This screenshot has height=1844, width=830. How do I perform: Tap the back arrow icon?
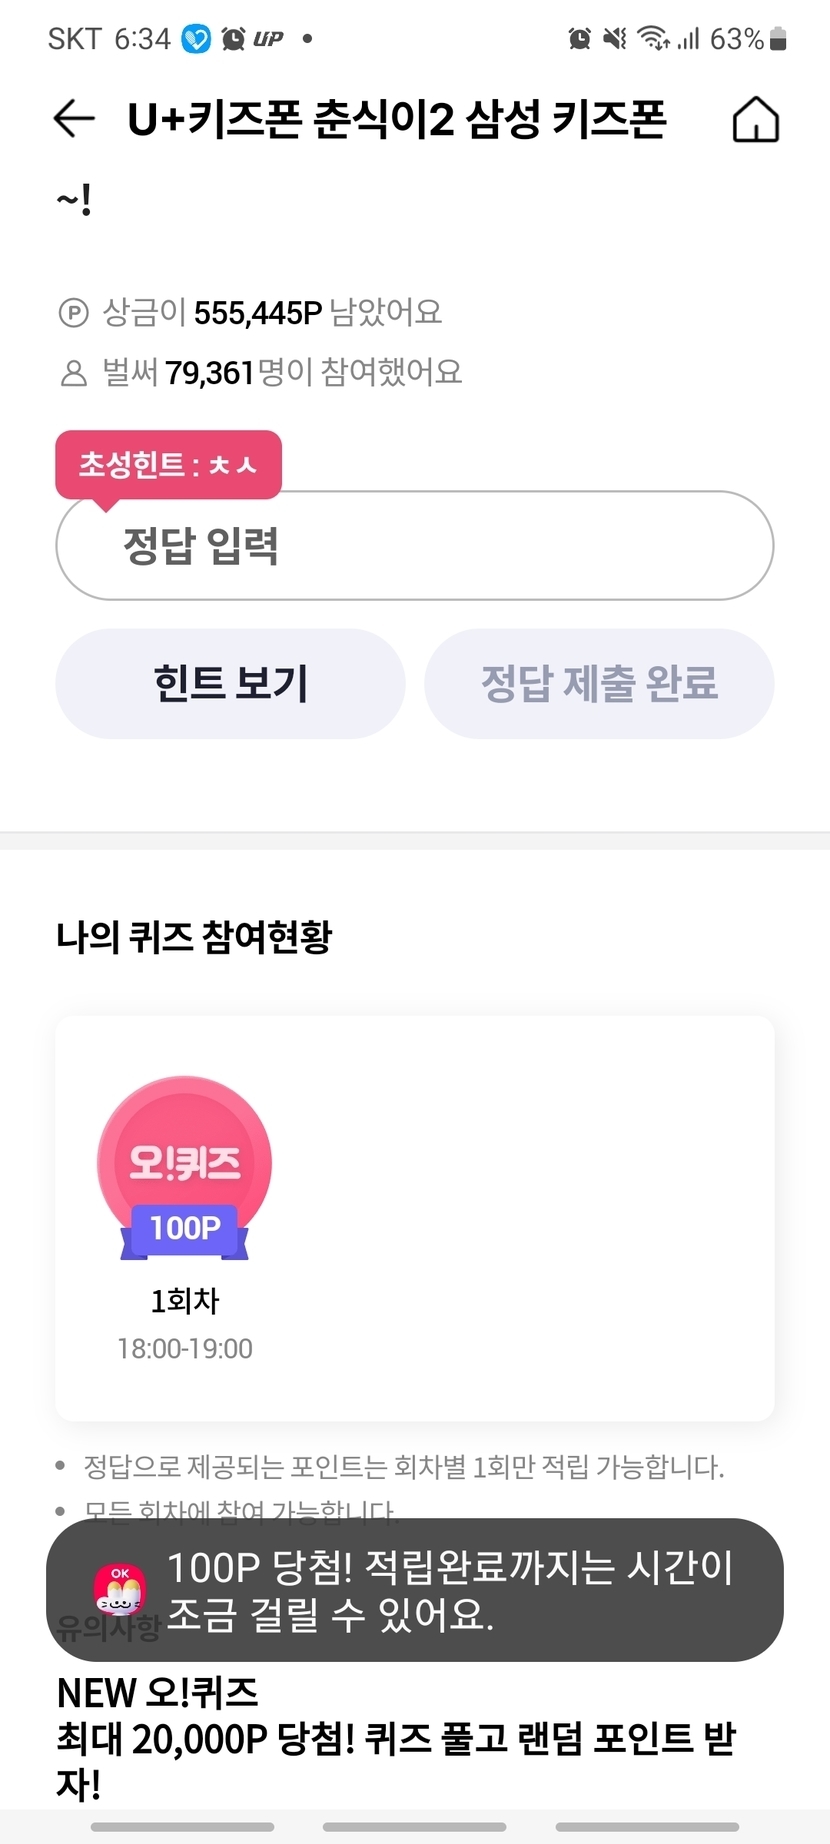point(74,120)
